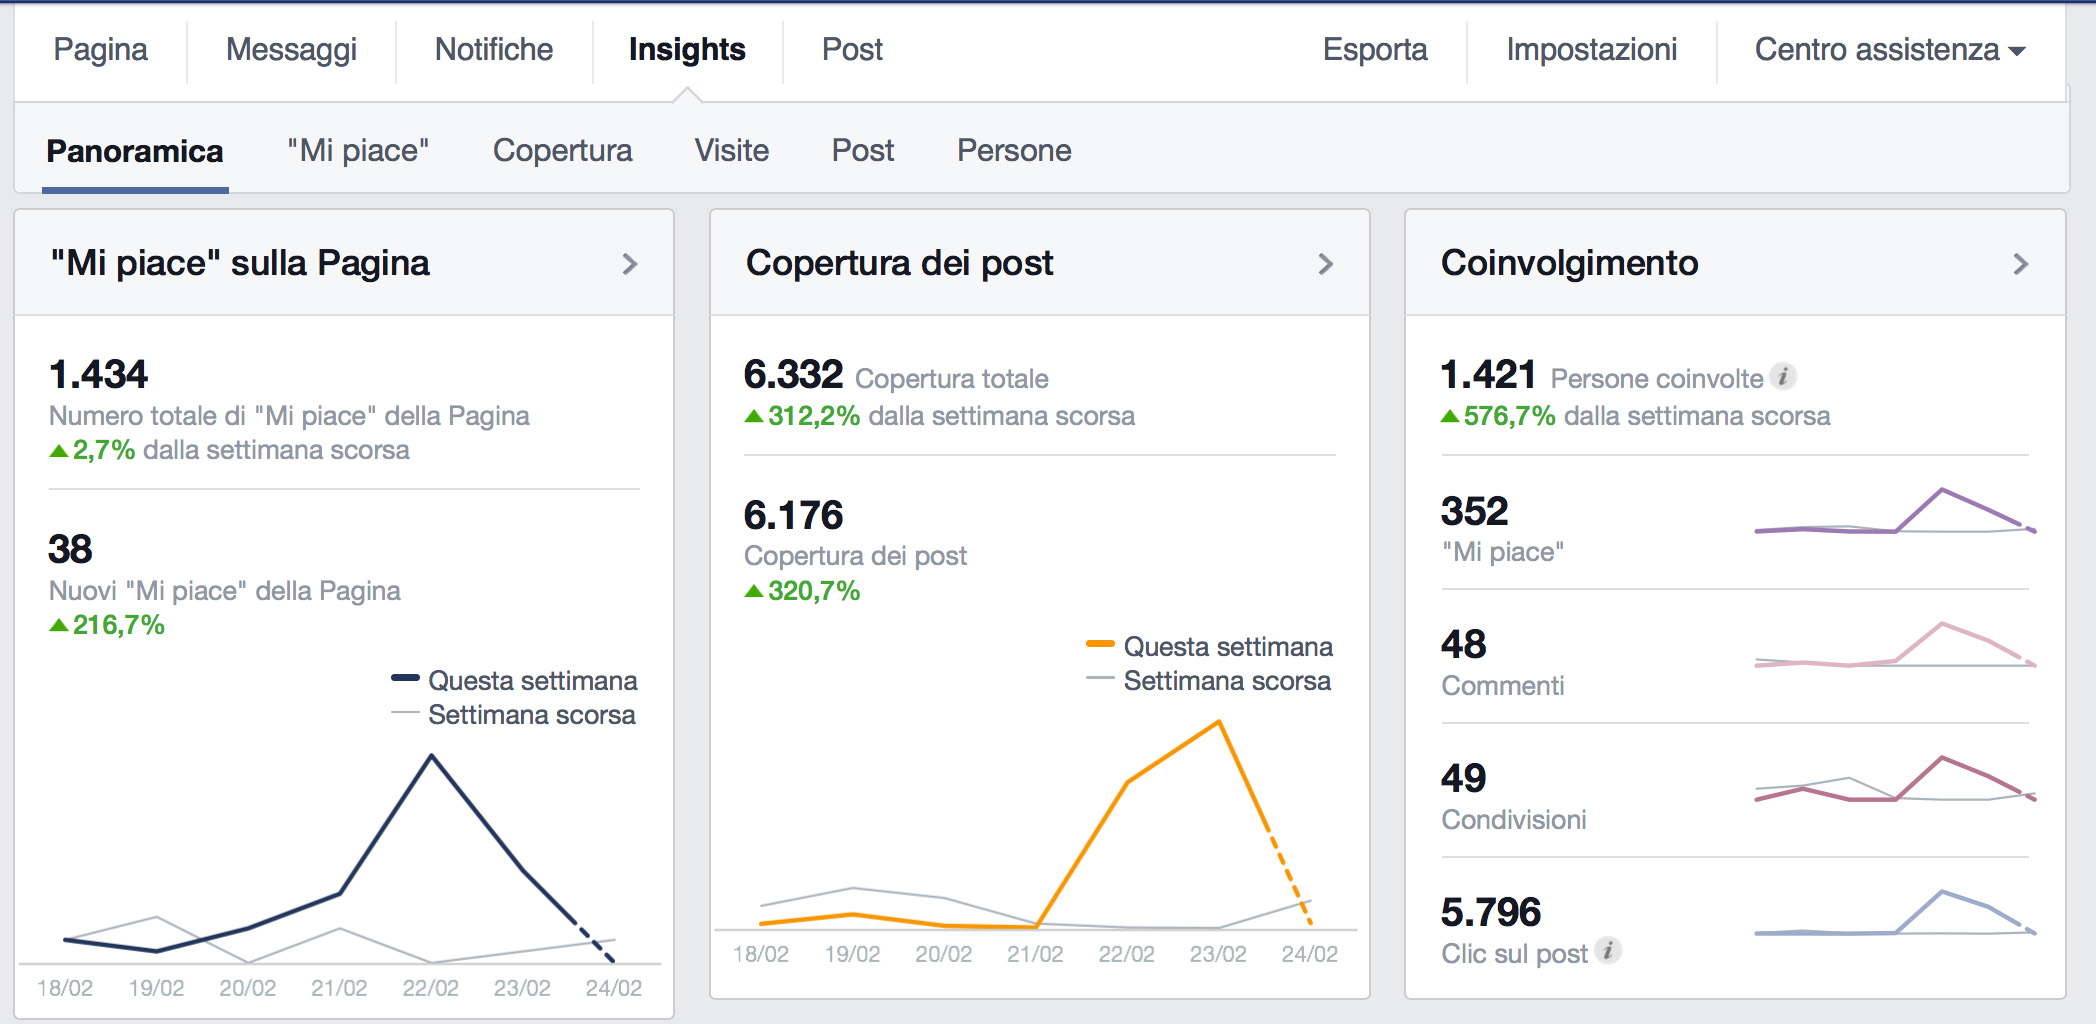Expand Copertura dei post chevron
The height and width of the screenshot is (1024, 2096).
point(1325,264)
